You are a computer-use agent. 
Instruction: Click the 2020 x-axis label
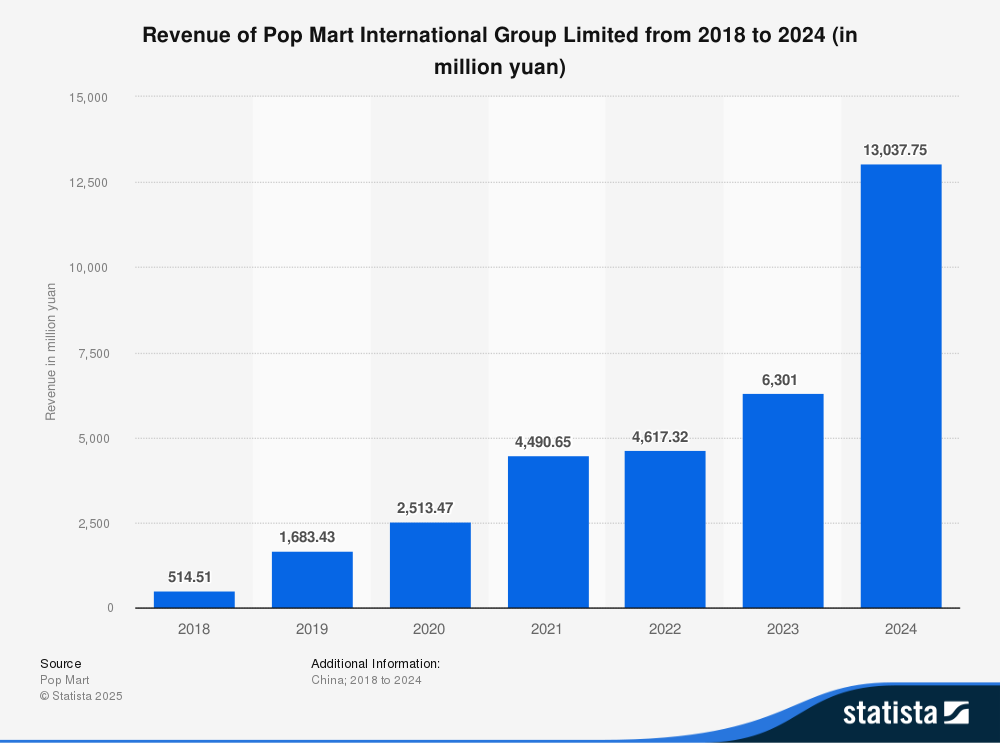[x=429, y=629]
